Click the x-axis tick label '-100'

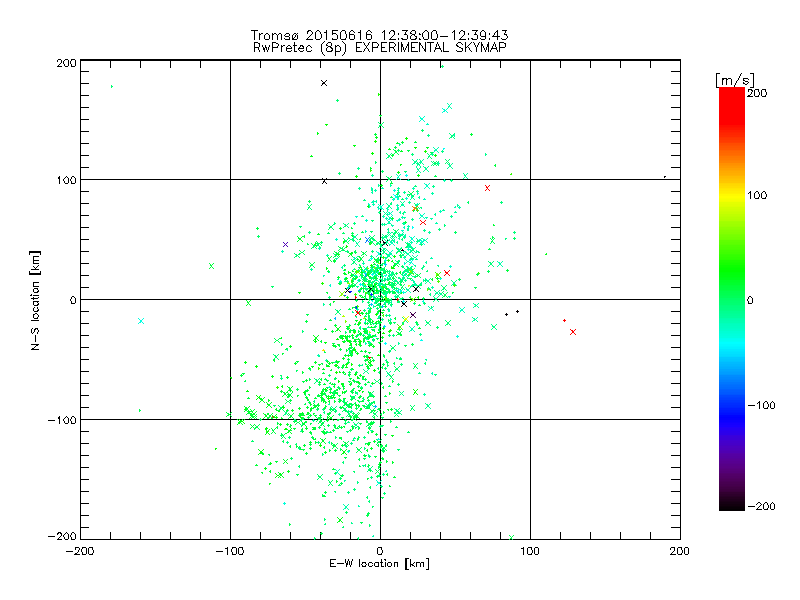[x=230, y=551]
